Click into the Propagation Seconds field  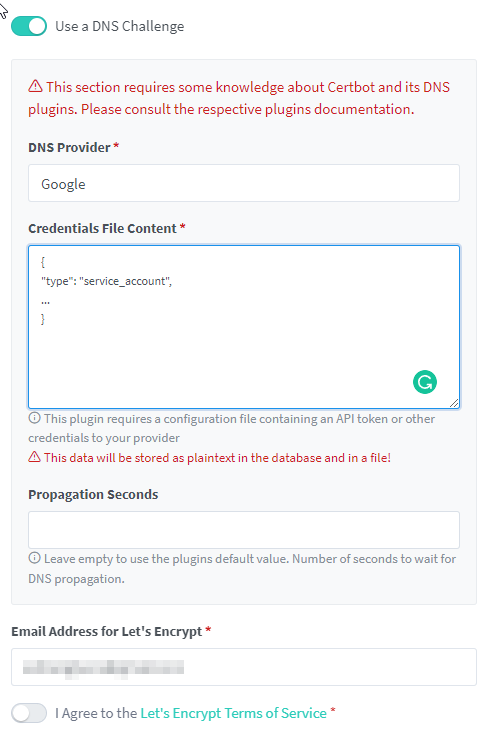coord(244,530)
